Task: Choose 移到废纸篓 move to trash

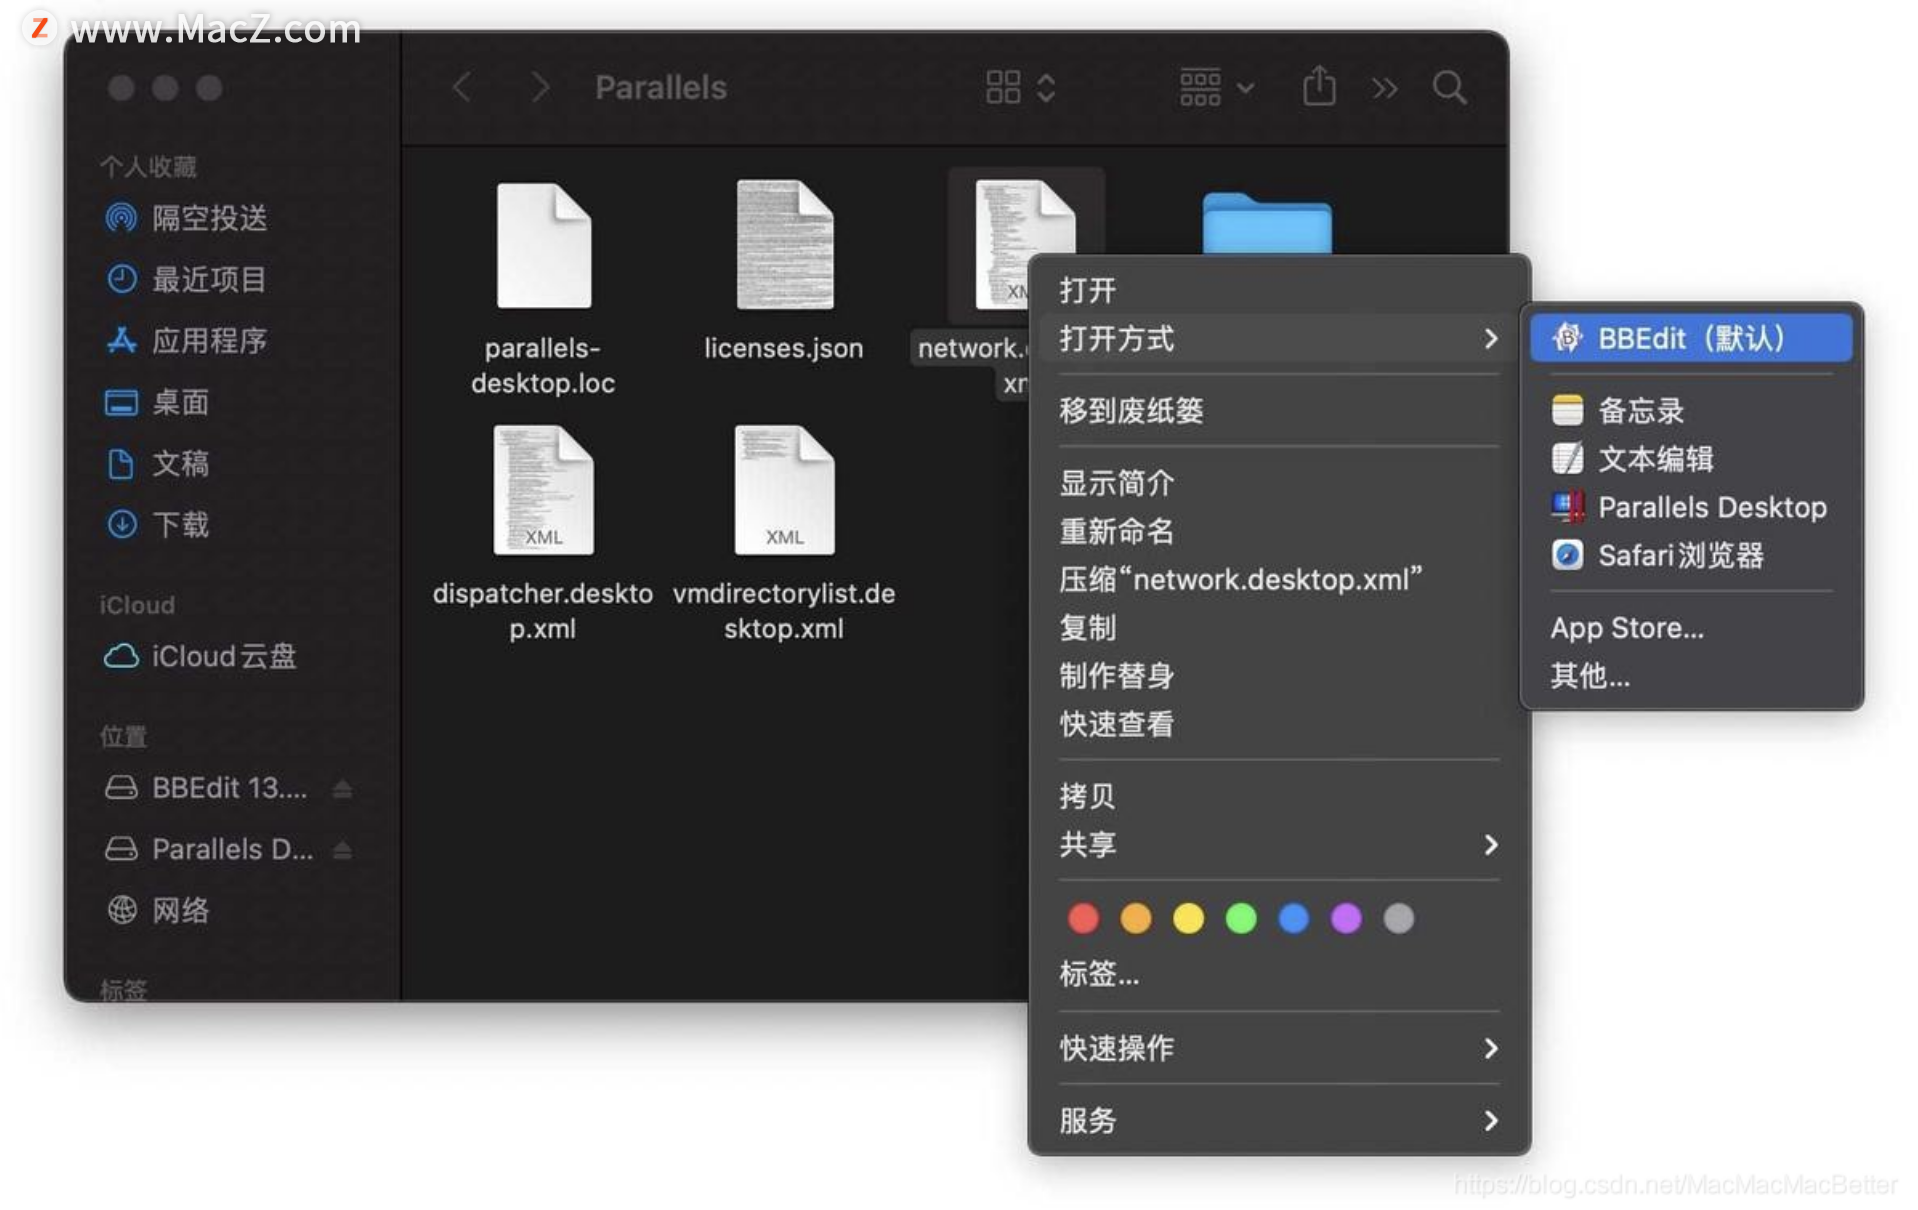Action: coord(1279,410)
